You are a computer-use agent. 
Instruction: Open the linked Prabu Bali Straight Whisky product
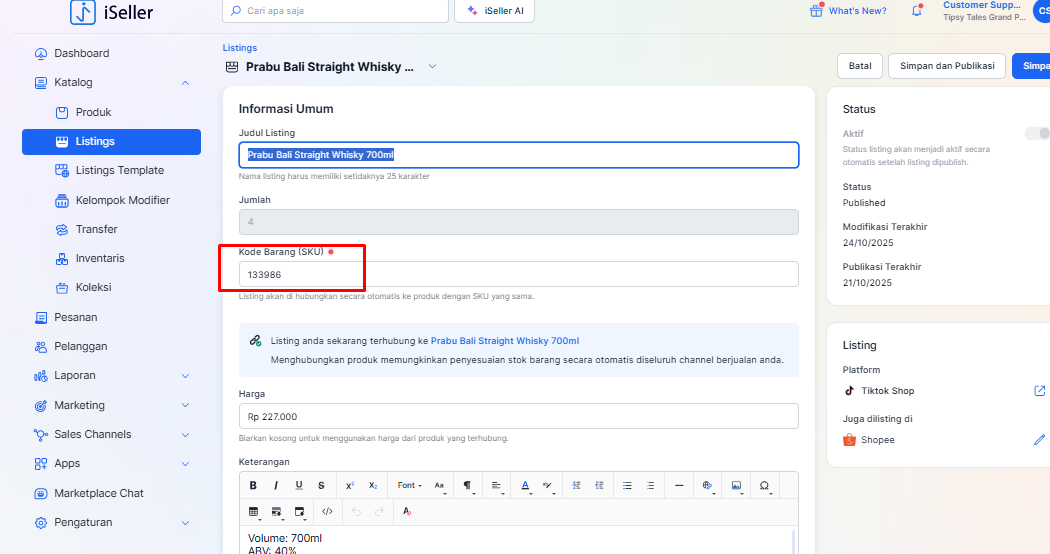(x=504, y=341)
